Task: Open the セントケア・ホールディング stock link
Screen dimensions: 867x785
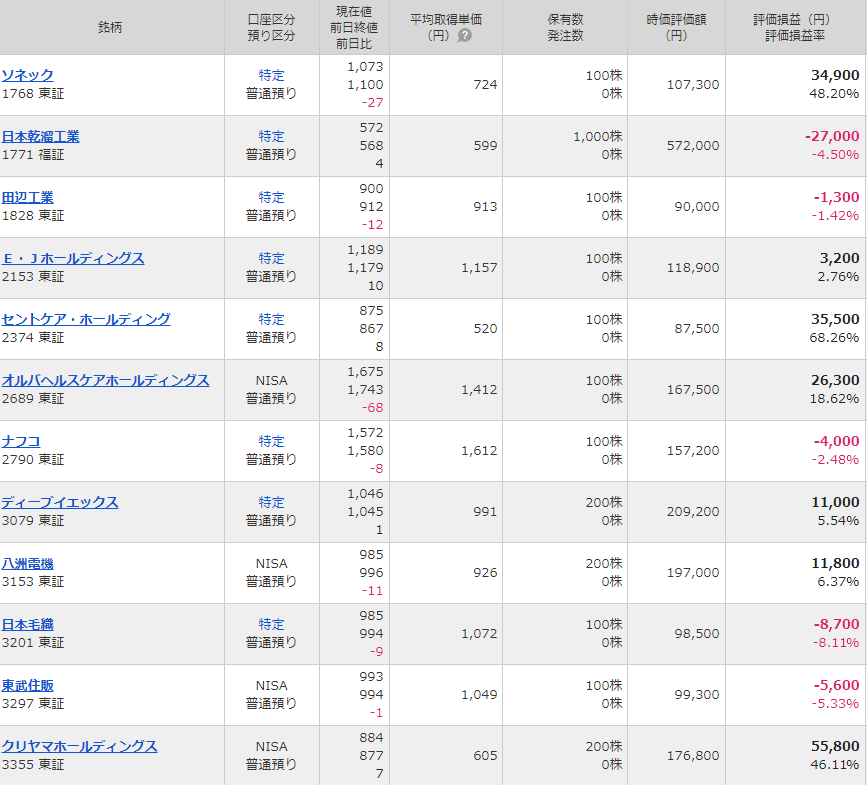Action: pos(86,320)
